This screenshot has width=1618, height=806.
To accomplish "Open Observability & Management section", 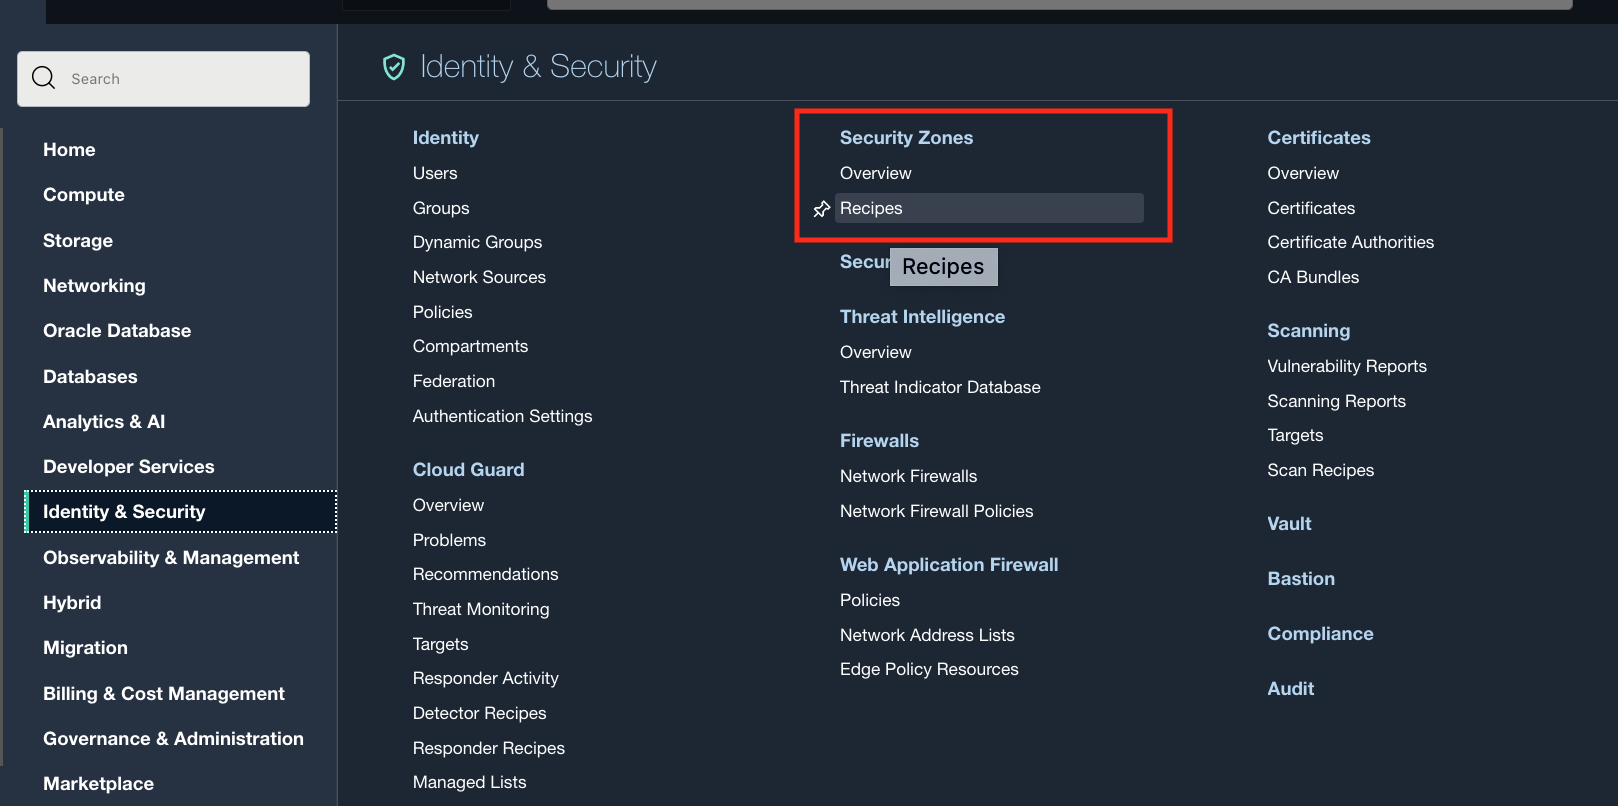I will point(171,557).
